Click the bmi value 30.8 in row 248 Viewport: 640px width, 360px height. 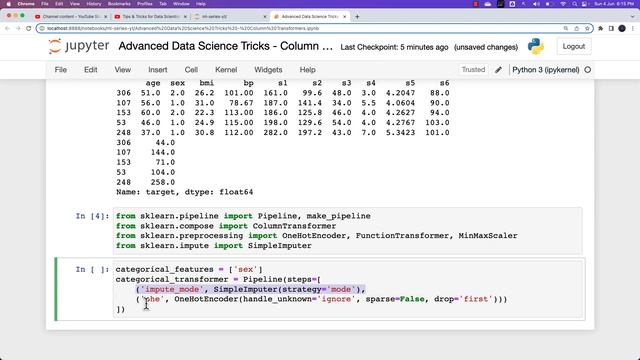(204, 133)
